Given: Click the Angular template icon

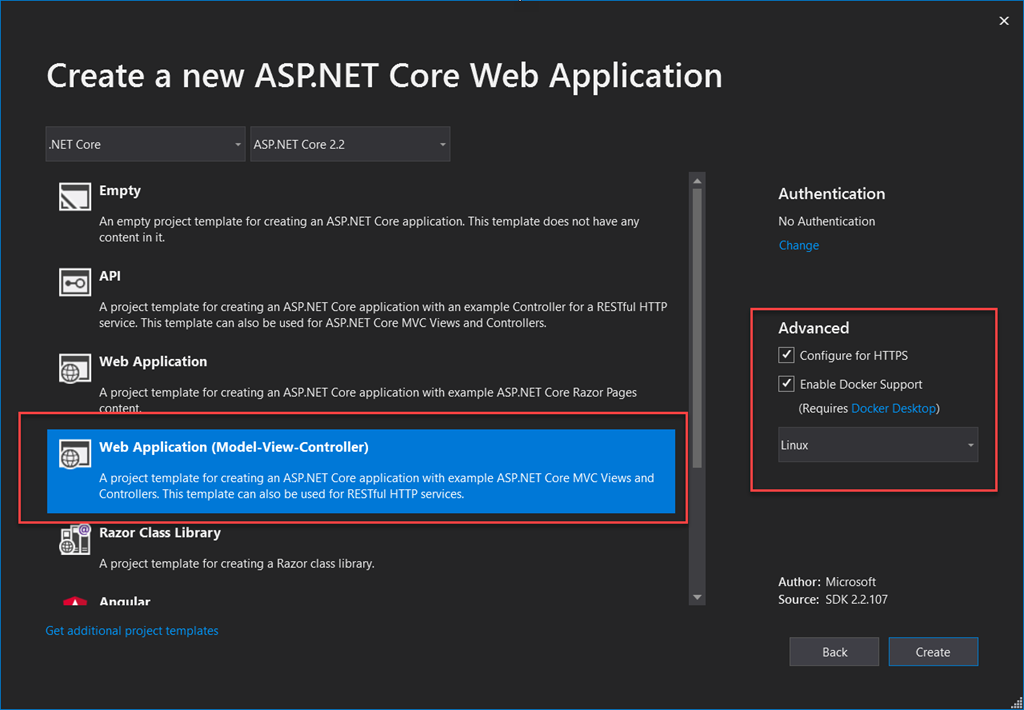Looking at the screenshot, I should pos(75,601).
